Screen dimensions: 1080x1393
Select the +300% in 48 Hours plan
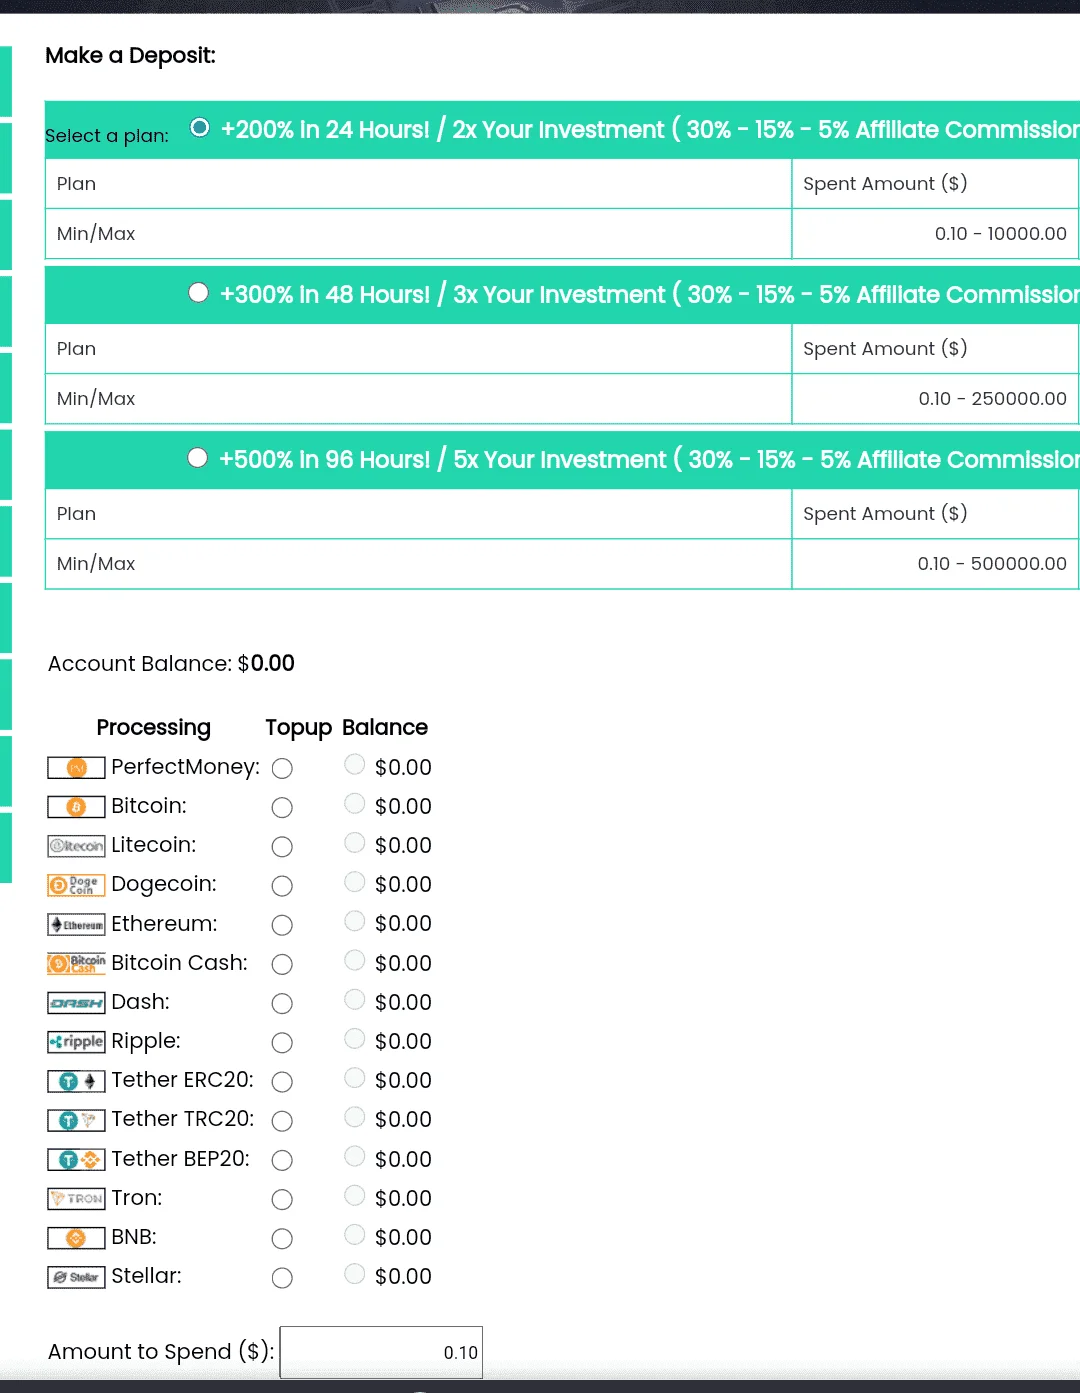199,292
